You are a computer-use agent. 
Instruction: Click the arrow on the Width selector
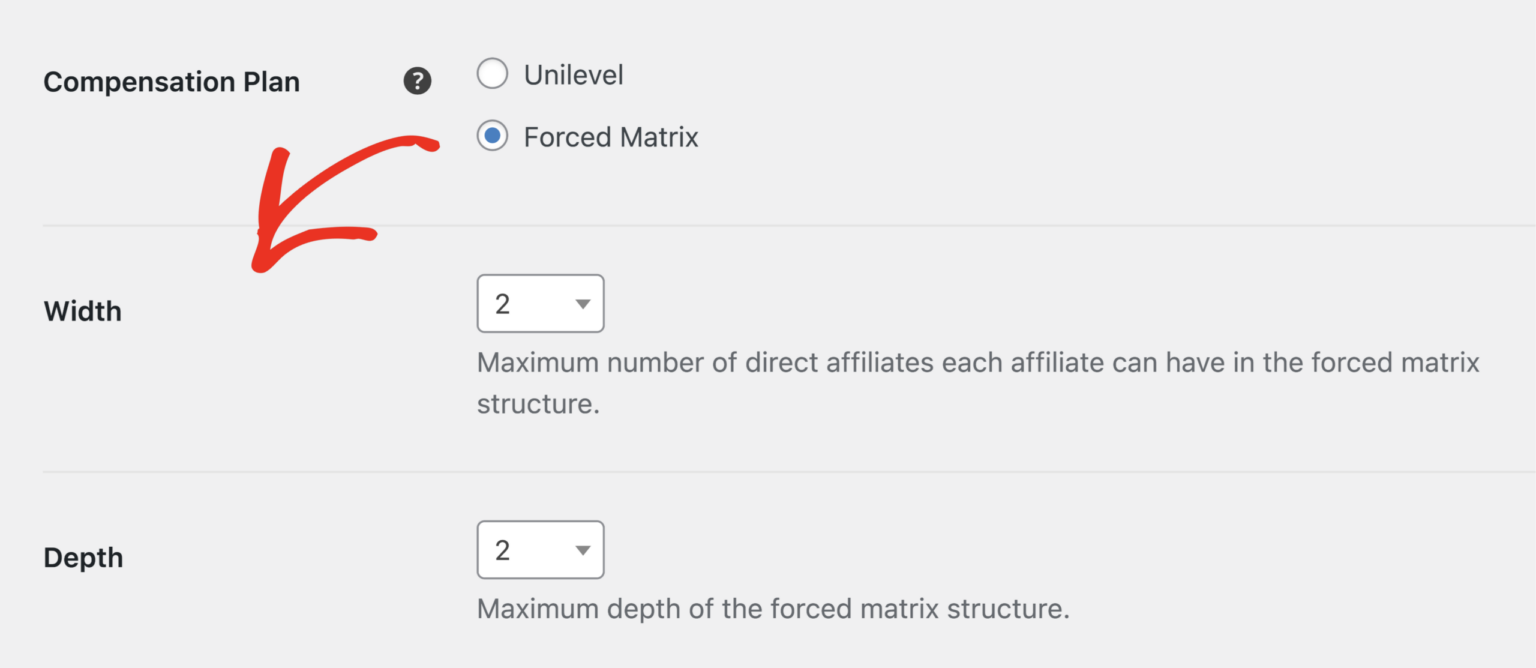tap(583, 303)
